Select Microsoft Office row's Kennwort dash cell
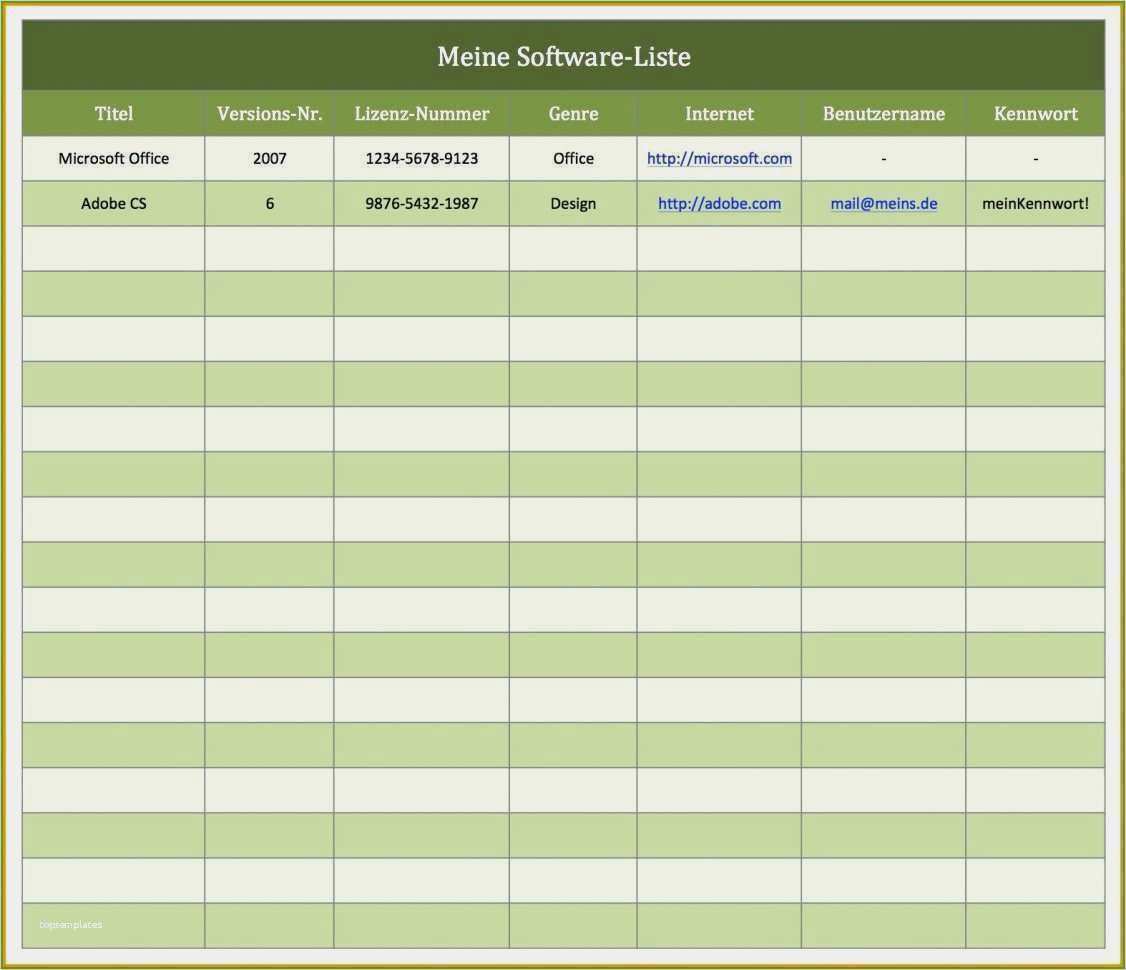The height and width of the screenshot is (970, 1126). 1036,159
